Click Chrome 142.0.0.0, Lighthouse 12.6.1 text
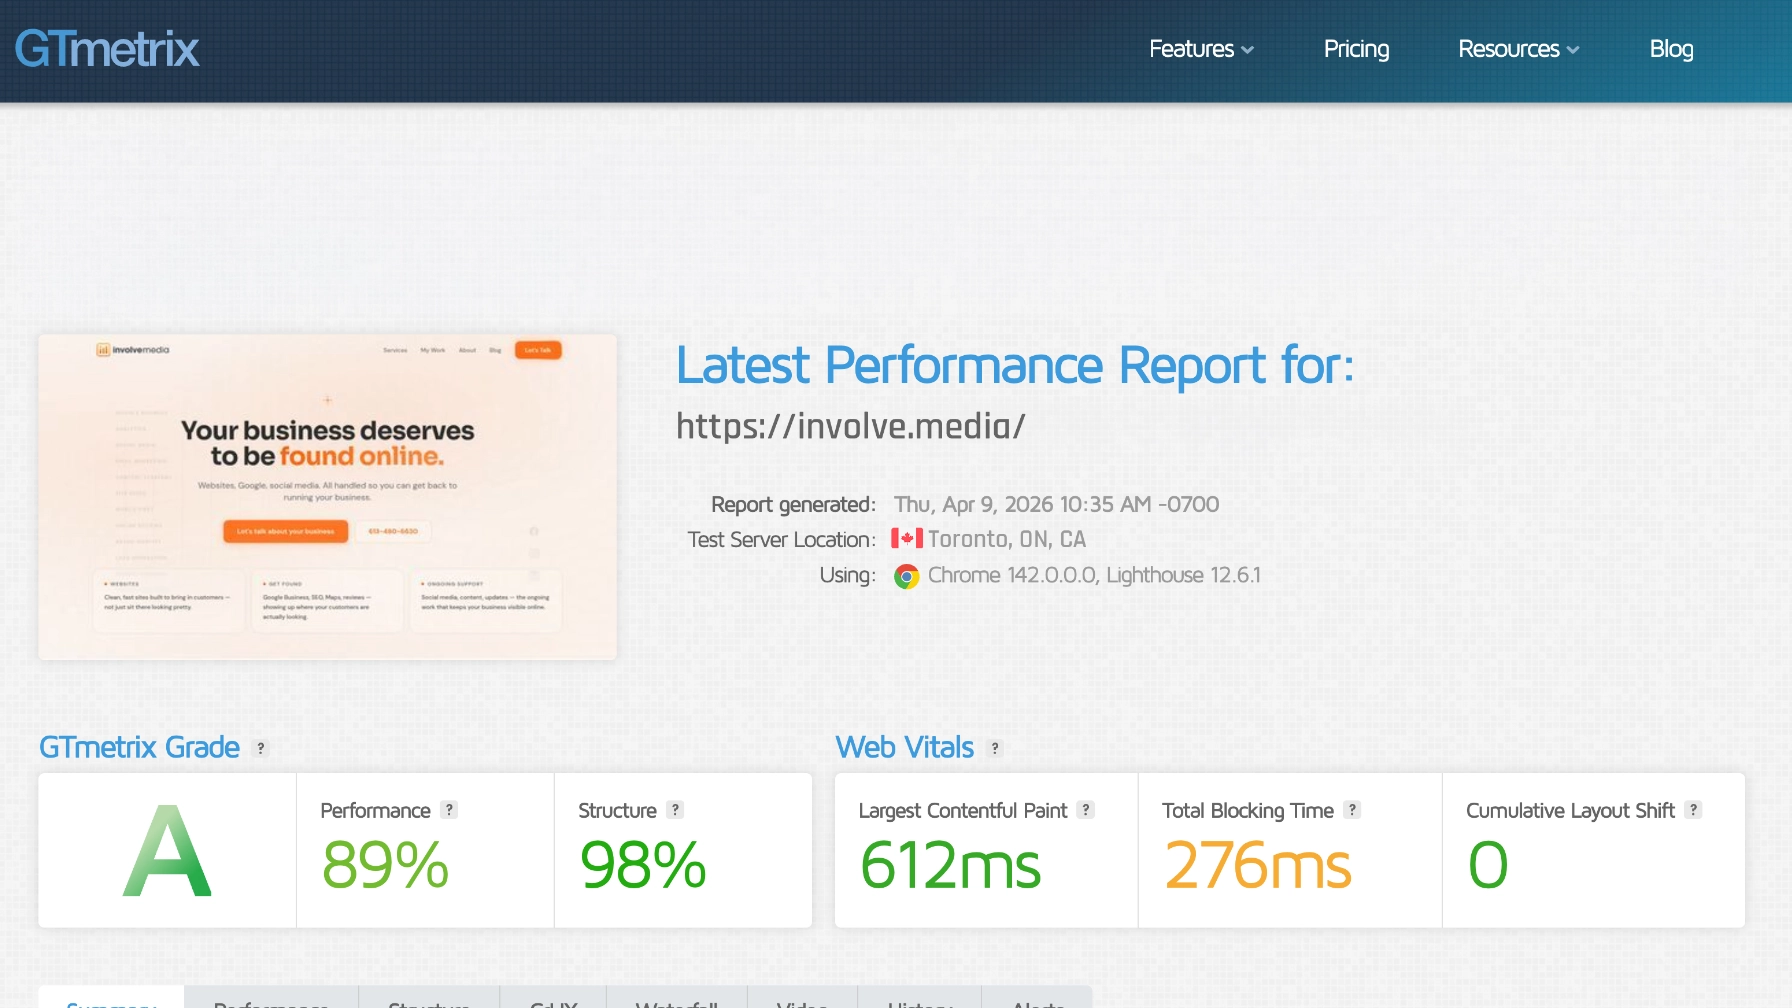 point(1094,575)
